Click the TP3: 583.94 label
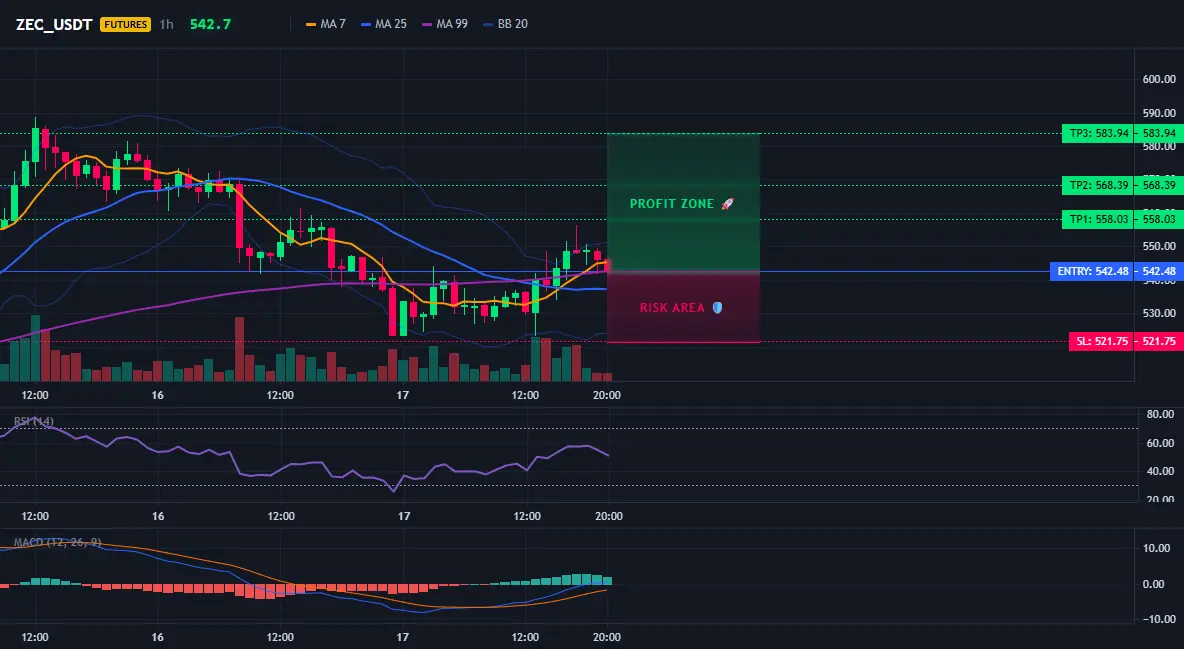The height and width of the screenshot is (649, 1184). click(1097, 134)
